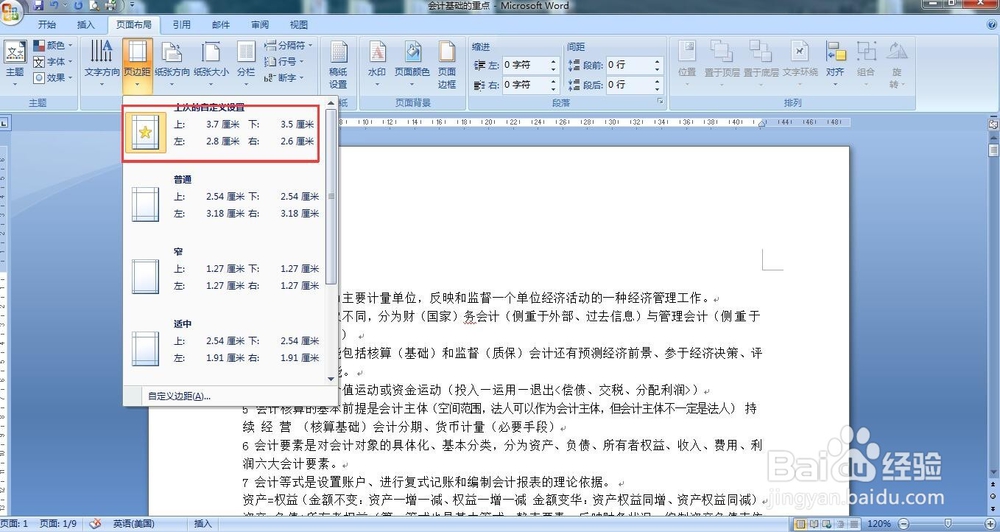
Task: Click the margins gallery scrollbar down arrow
Action: point(331,378)
